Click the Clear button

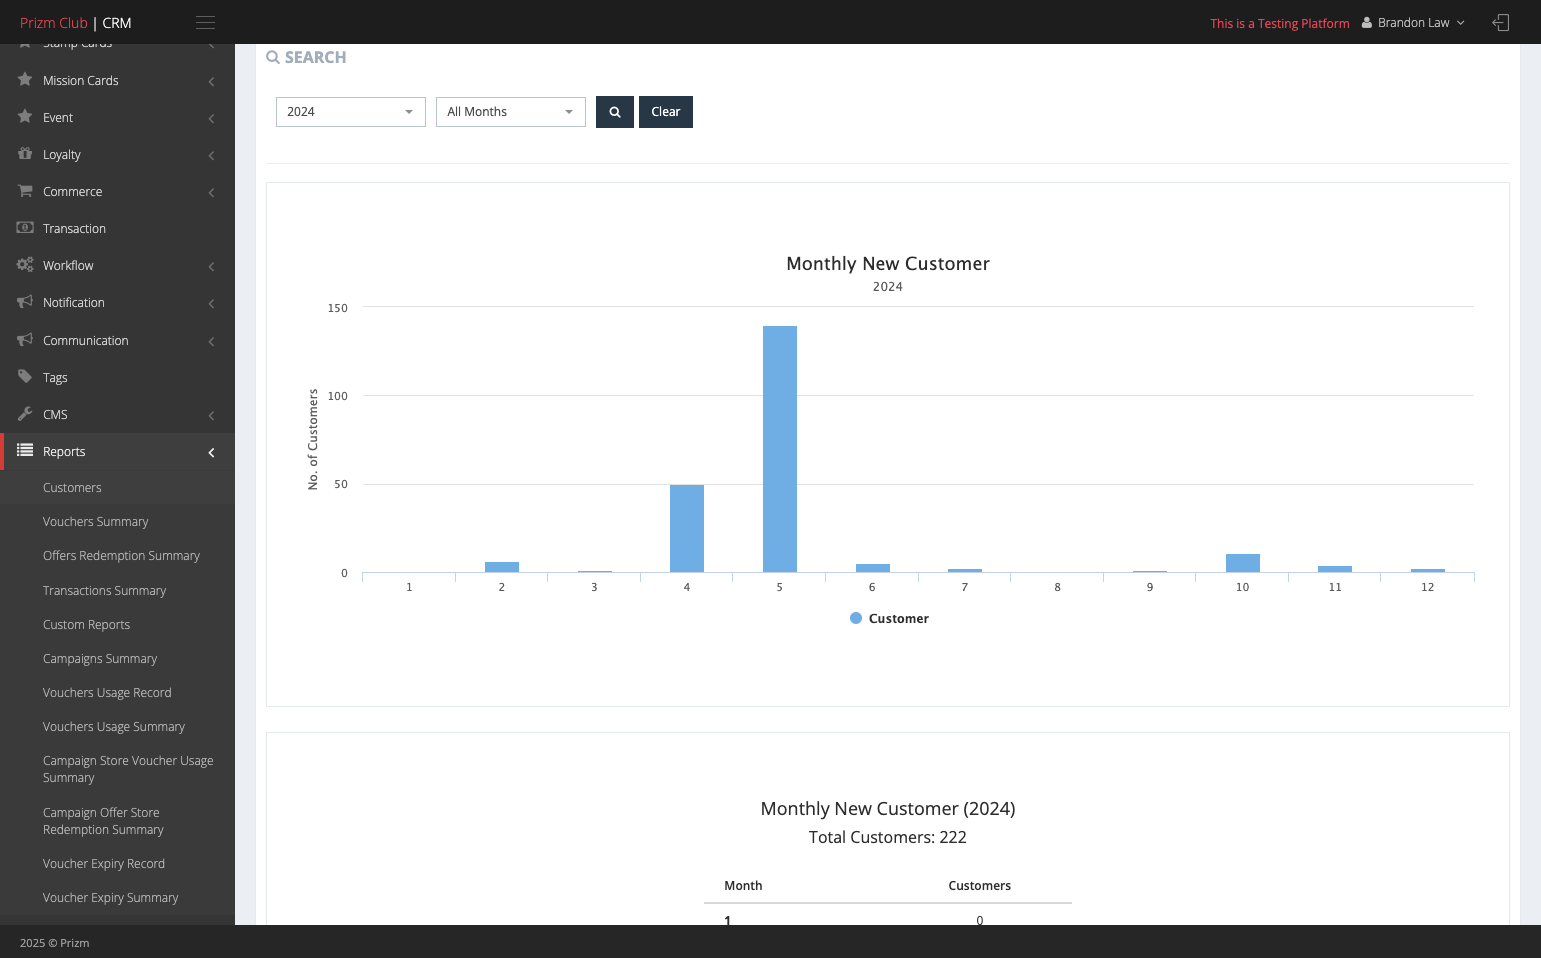pyautogui.click(x=666, y=112)
